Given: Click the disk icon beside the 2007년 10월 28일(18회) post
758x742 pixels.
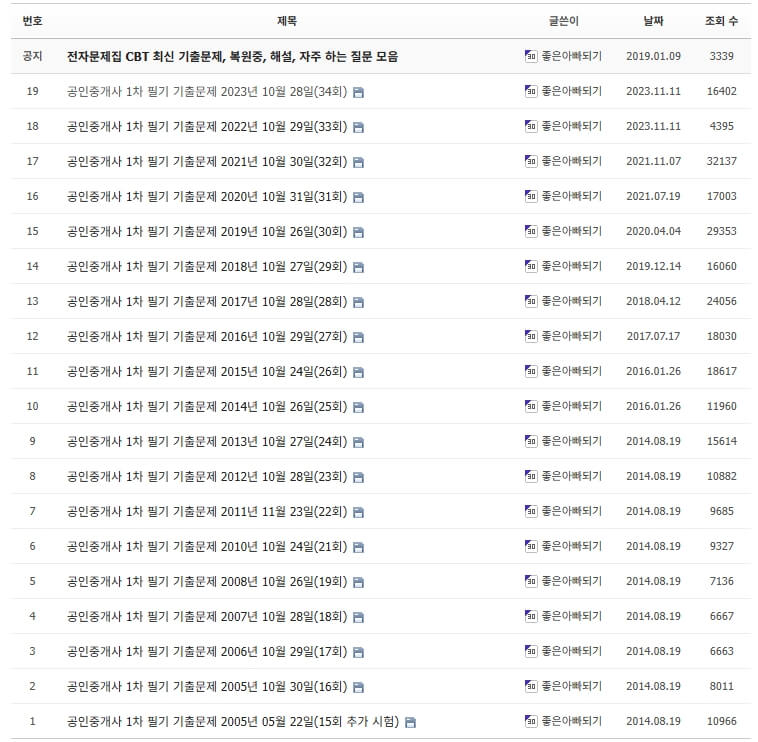Looking at the screenshot, I should (358, 618).
